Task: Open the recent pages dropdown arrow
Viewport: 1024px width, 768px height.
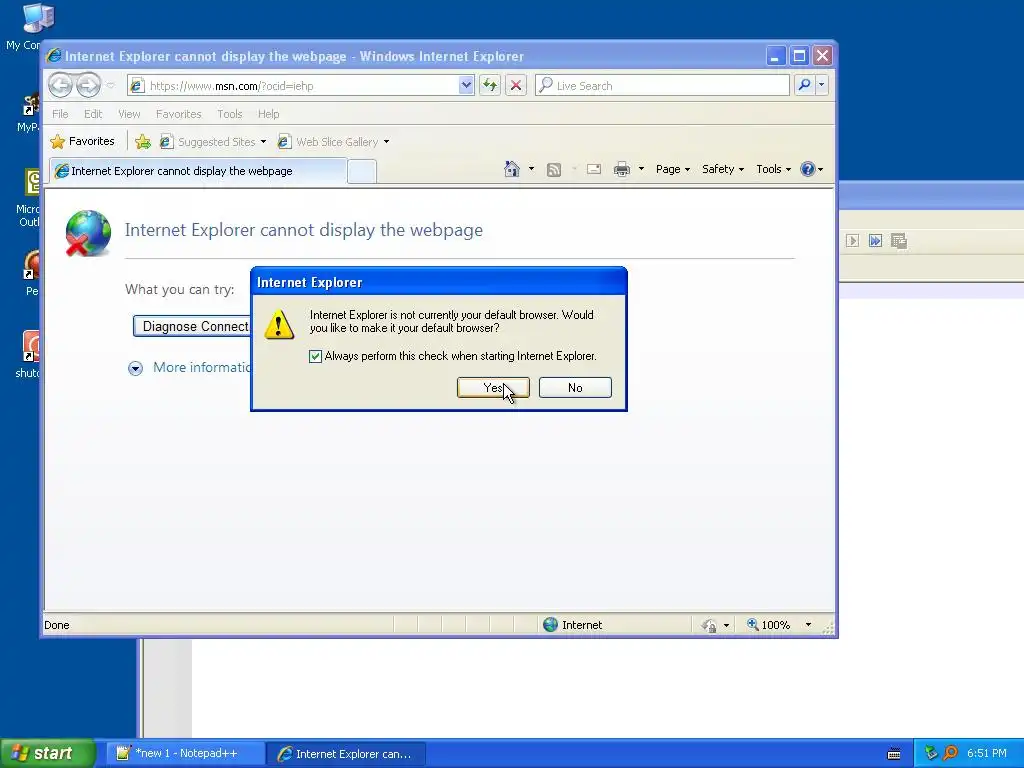Action: (x=110, y=86)
